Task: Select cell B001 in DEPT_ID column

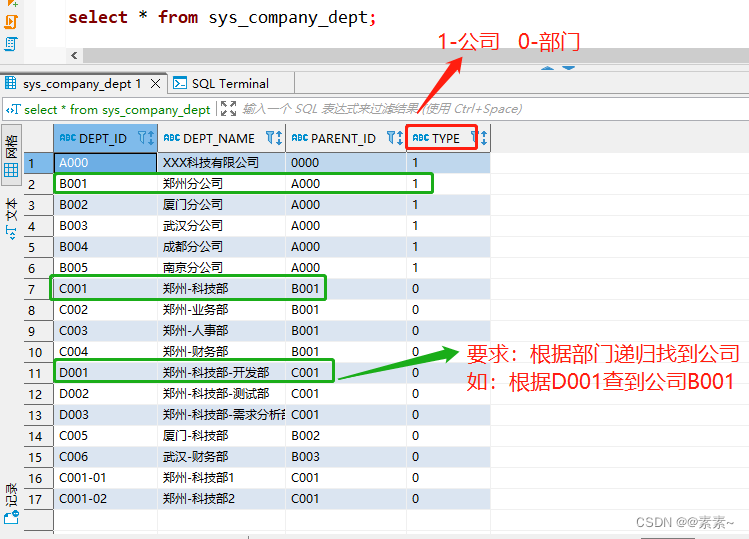Action: 105,183
